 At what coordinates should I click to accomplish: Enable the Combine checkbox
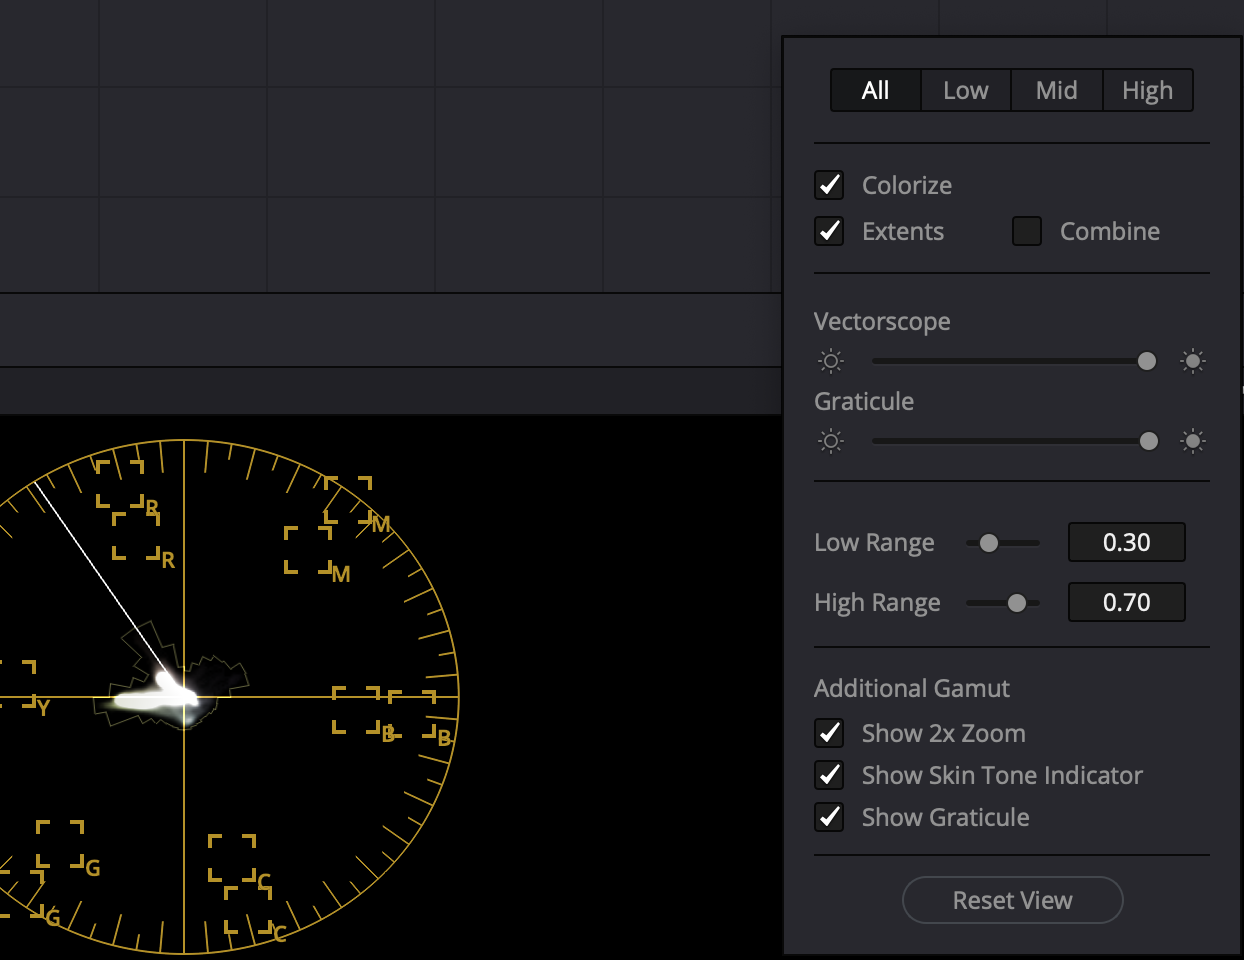coord(1027,231)
